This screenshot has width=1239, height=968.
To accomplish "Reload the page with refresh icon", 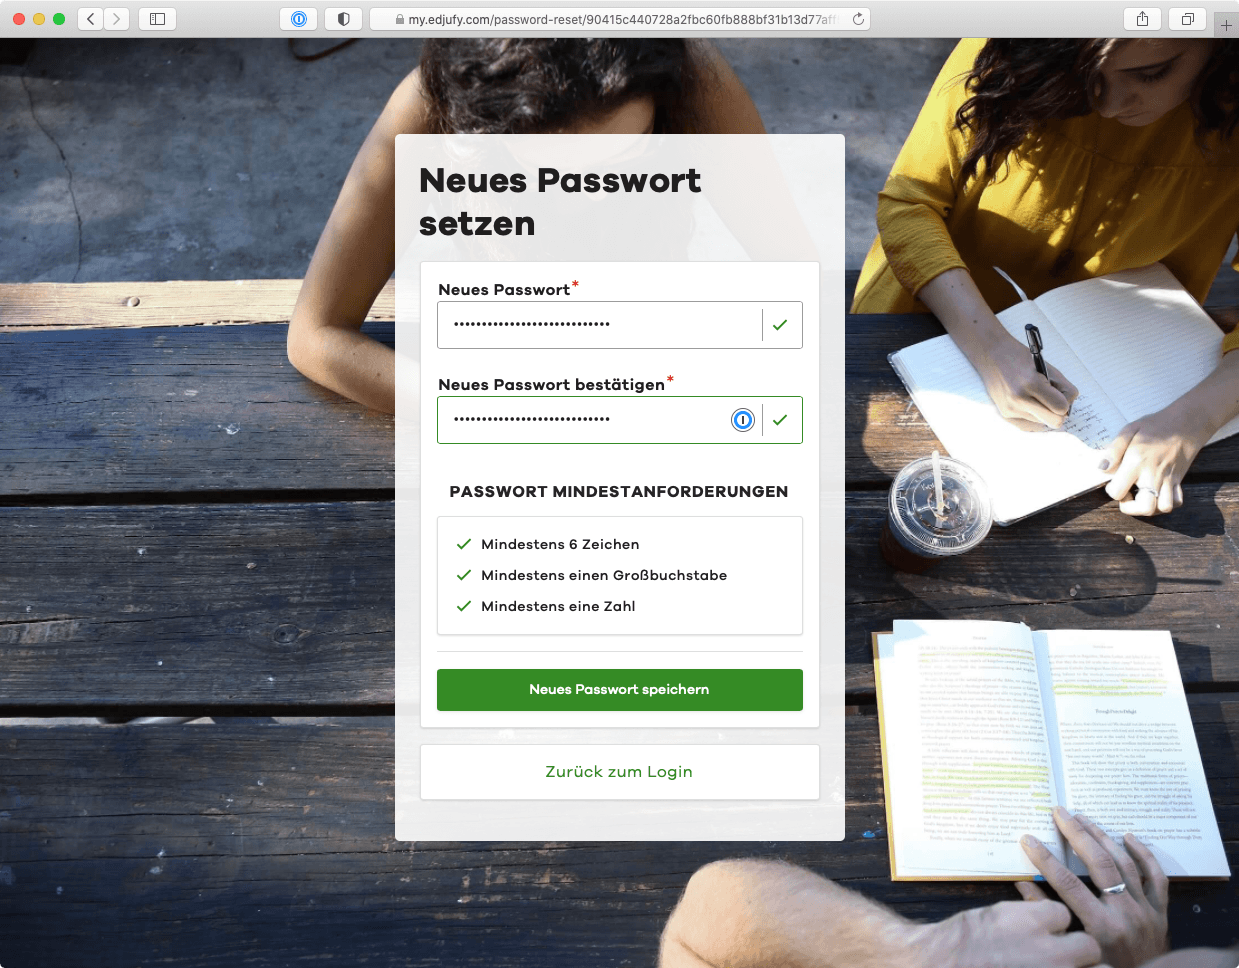I will tap(858, 19).
